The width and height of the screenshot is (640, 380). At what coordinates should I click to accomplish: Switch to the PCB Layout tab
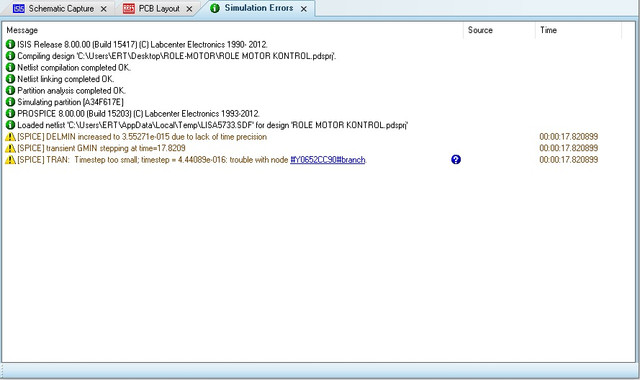(159, 9)
